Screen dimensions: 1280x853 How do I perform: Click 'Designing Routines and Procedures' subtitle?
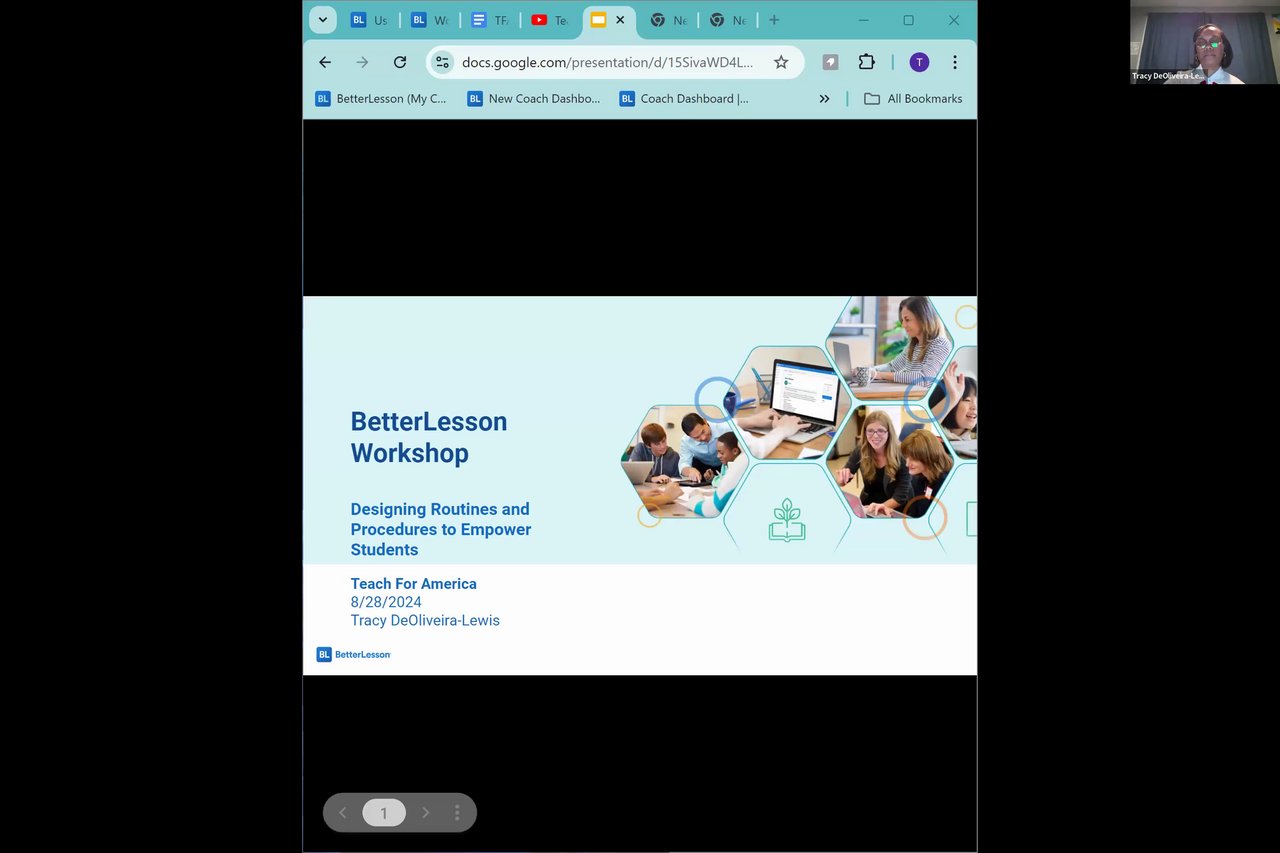pos(440,529)
